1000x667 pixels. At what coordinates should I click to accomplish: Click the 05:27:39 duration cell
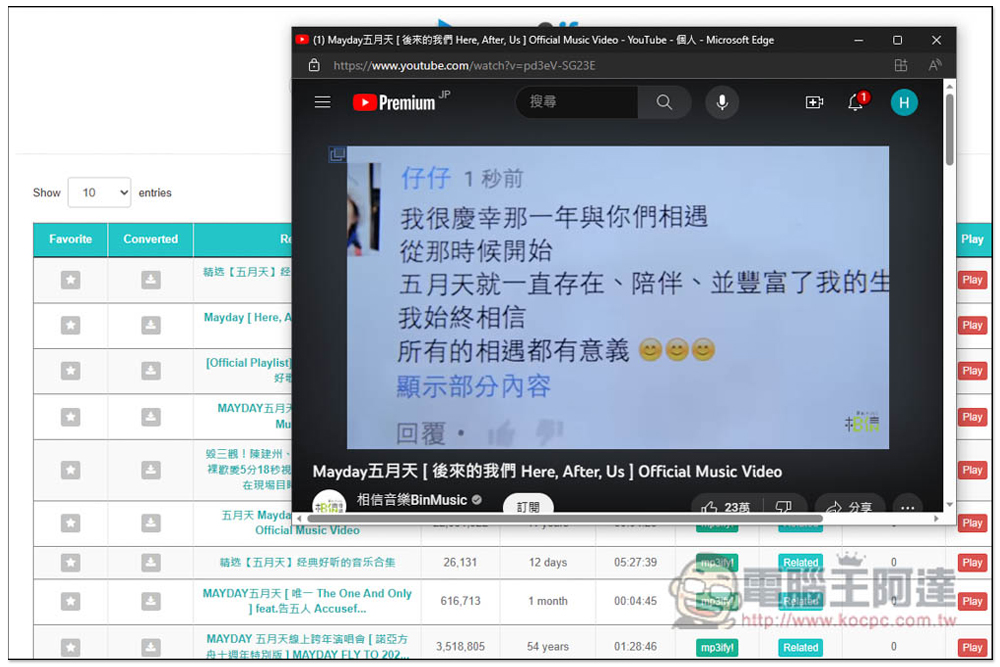(x=635, y=562)
